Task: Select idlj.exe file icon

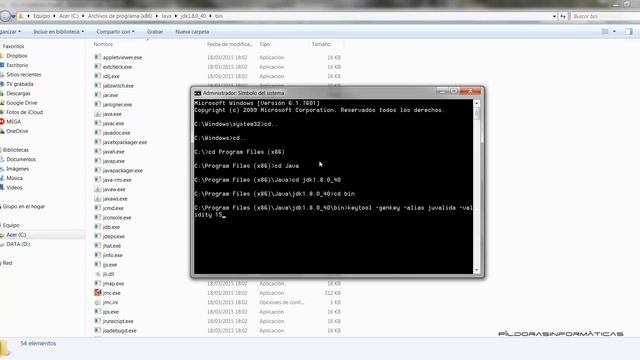Action: click(97, 76)
